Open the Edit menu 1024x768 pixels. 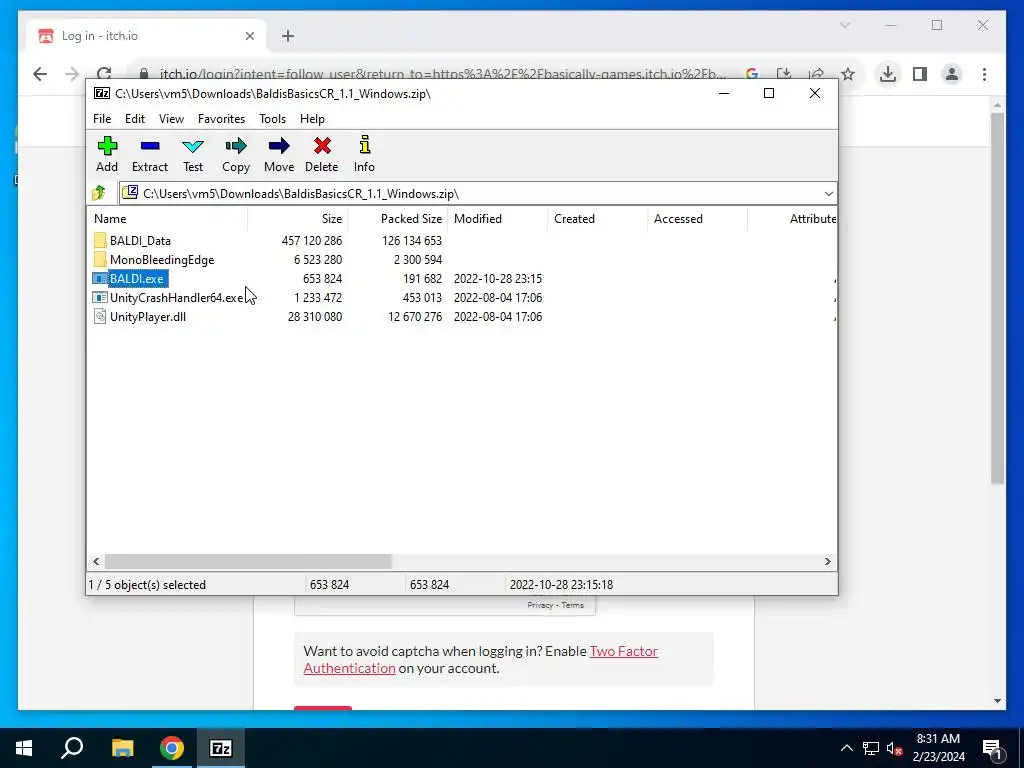pos(135,119)
